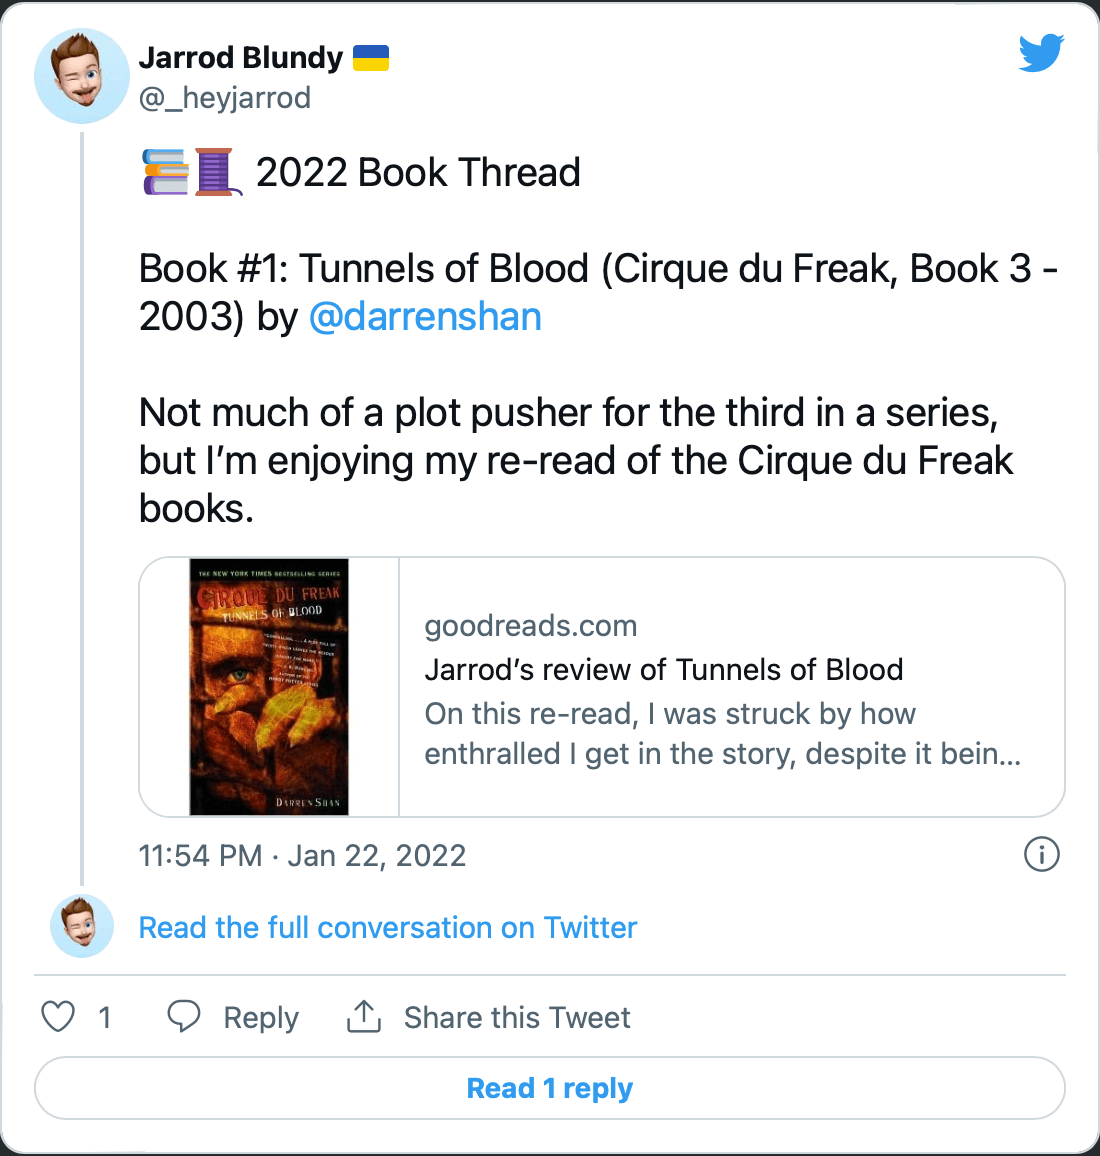Open the @darrenshan mention link
Screen dimensions: 1100x1156
(x=425, y=316)
